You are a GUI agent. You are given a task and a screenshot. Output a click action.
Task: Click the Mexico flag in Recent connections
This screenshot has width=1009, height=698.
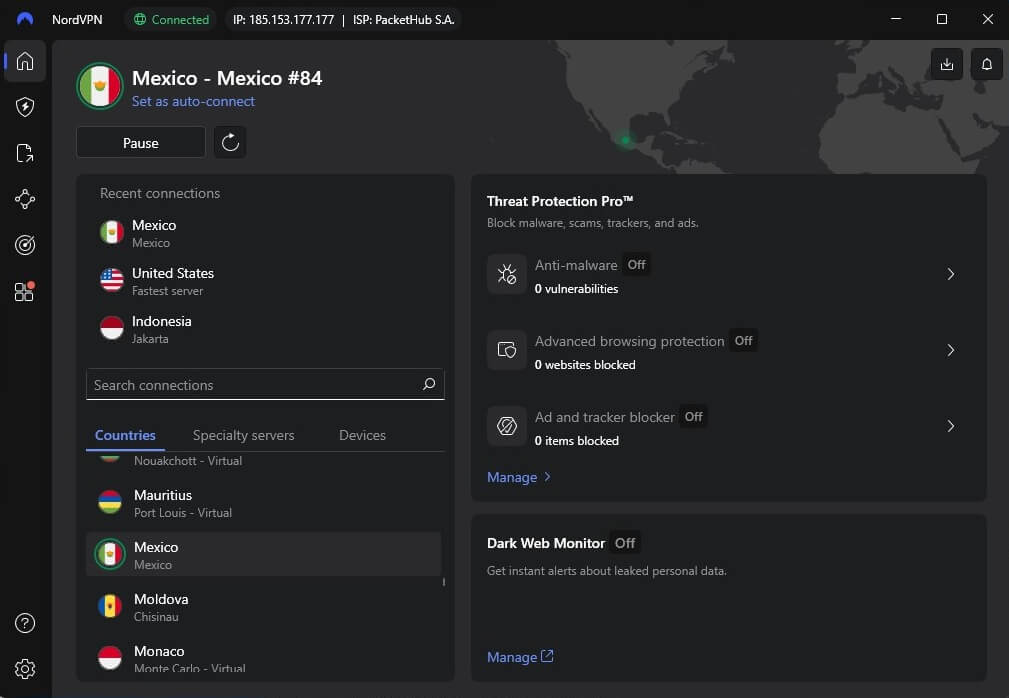click(112, 232)
